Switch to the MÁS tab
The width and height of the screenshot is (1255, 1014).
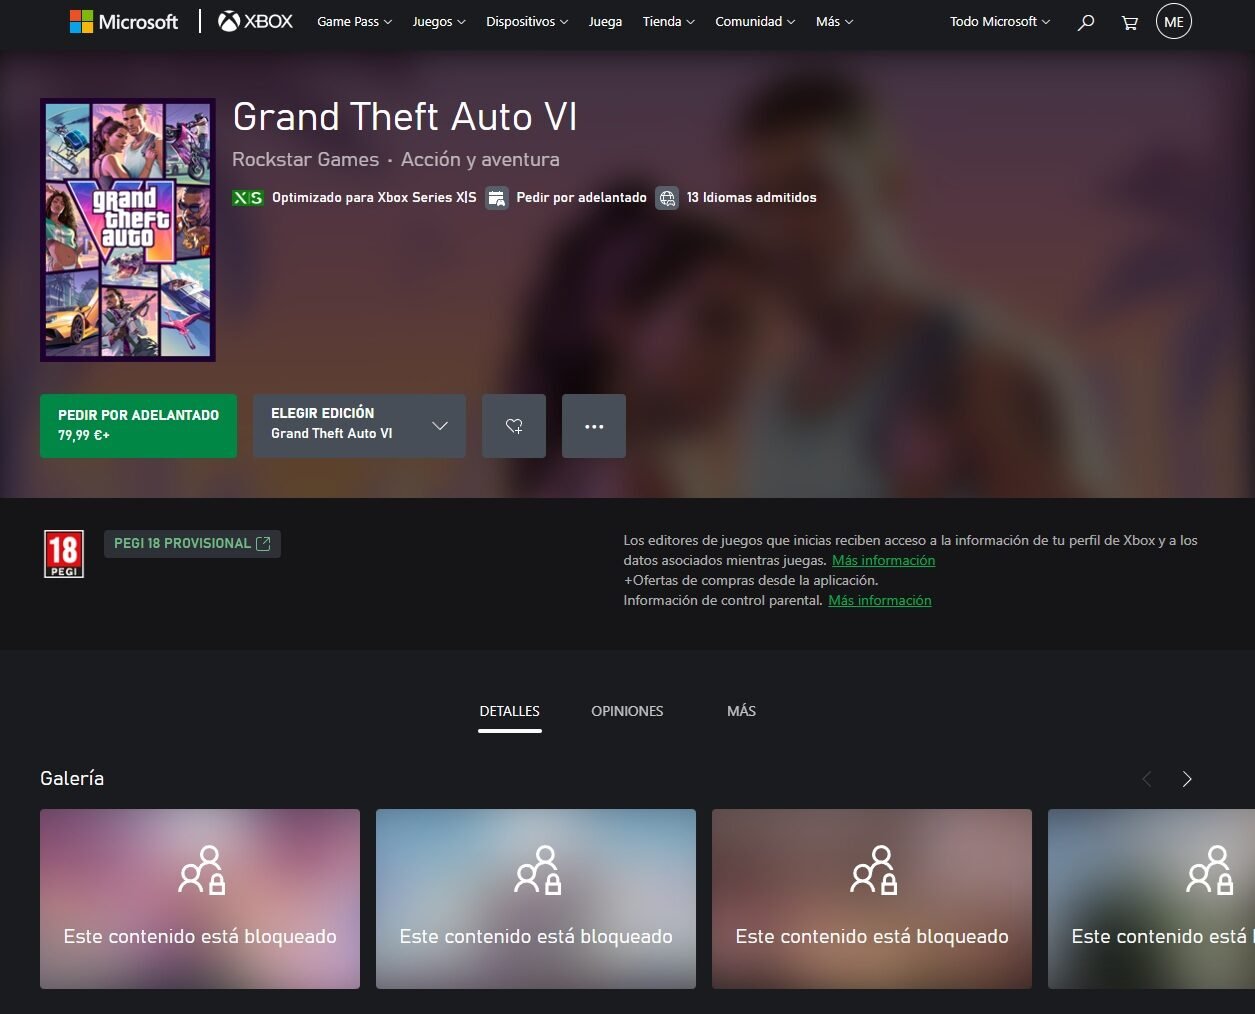pyautogui.click(x=741, y=712)
